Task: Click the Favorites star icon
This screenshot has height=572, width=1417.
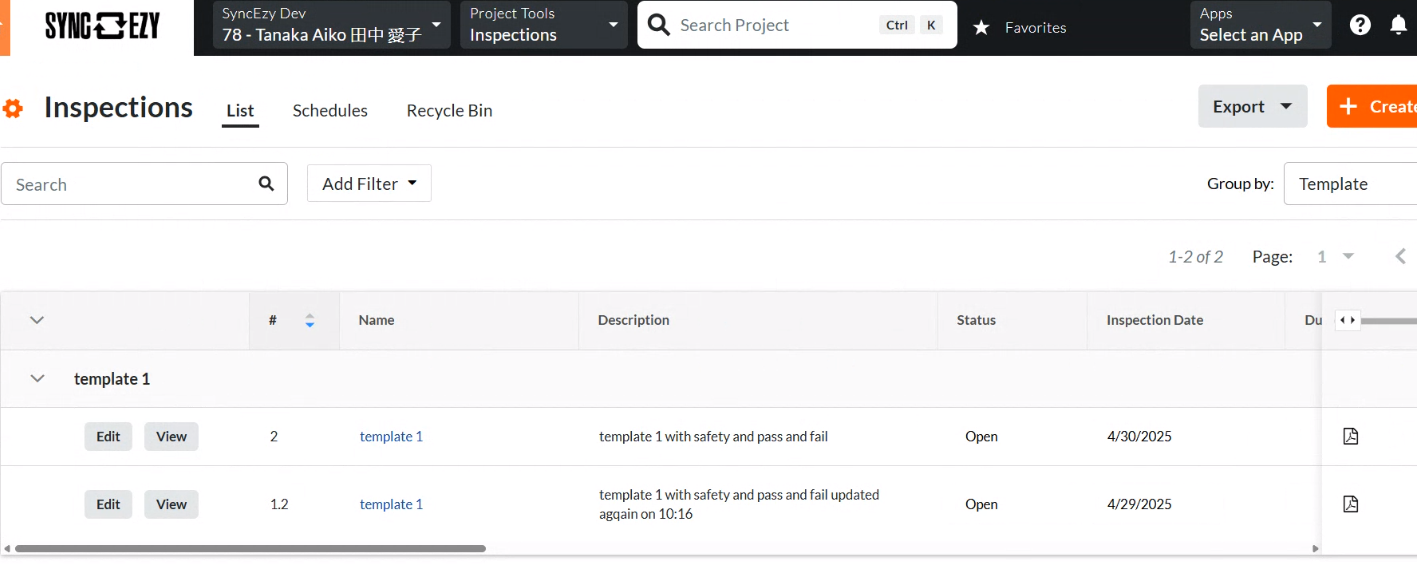Action: [982, 28]
